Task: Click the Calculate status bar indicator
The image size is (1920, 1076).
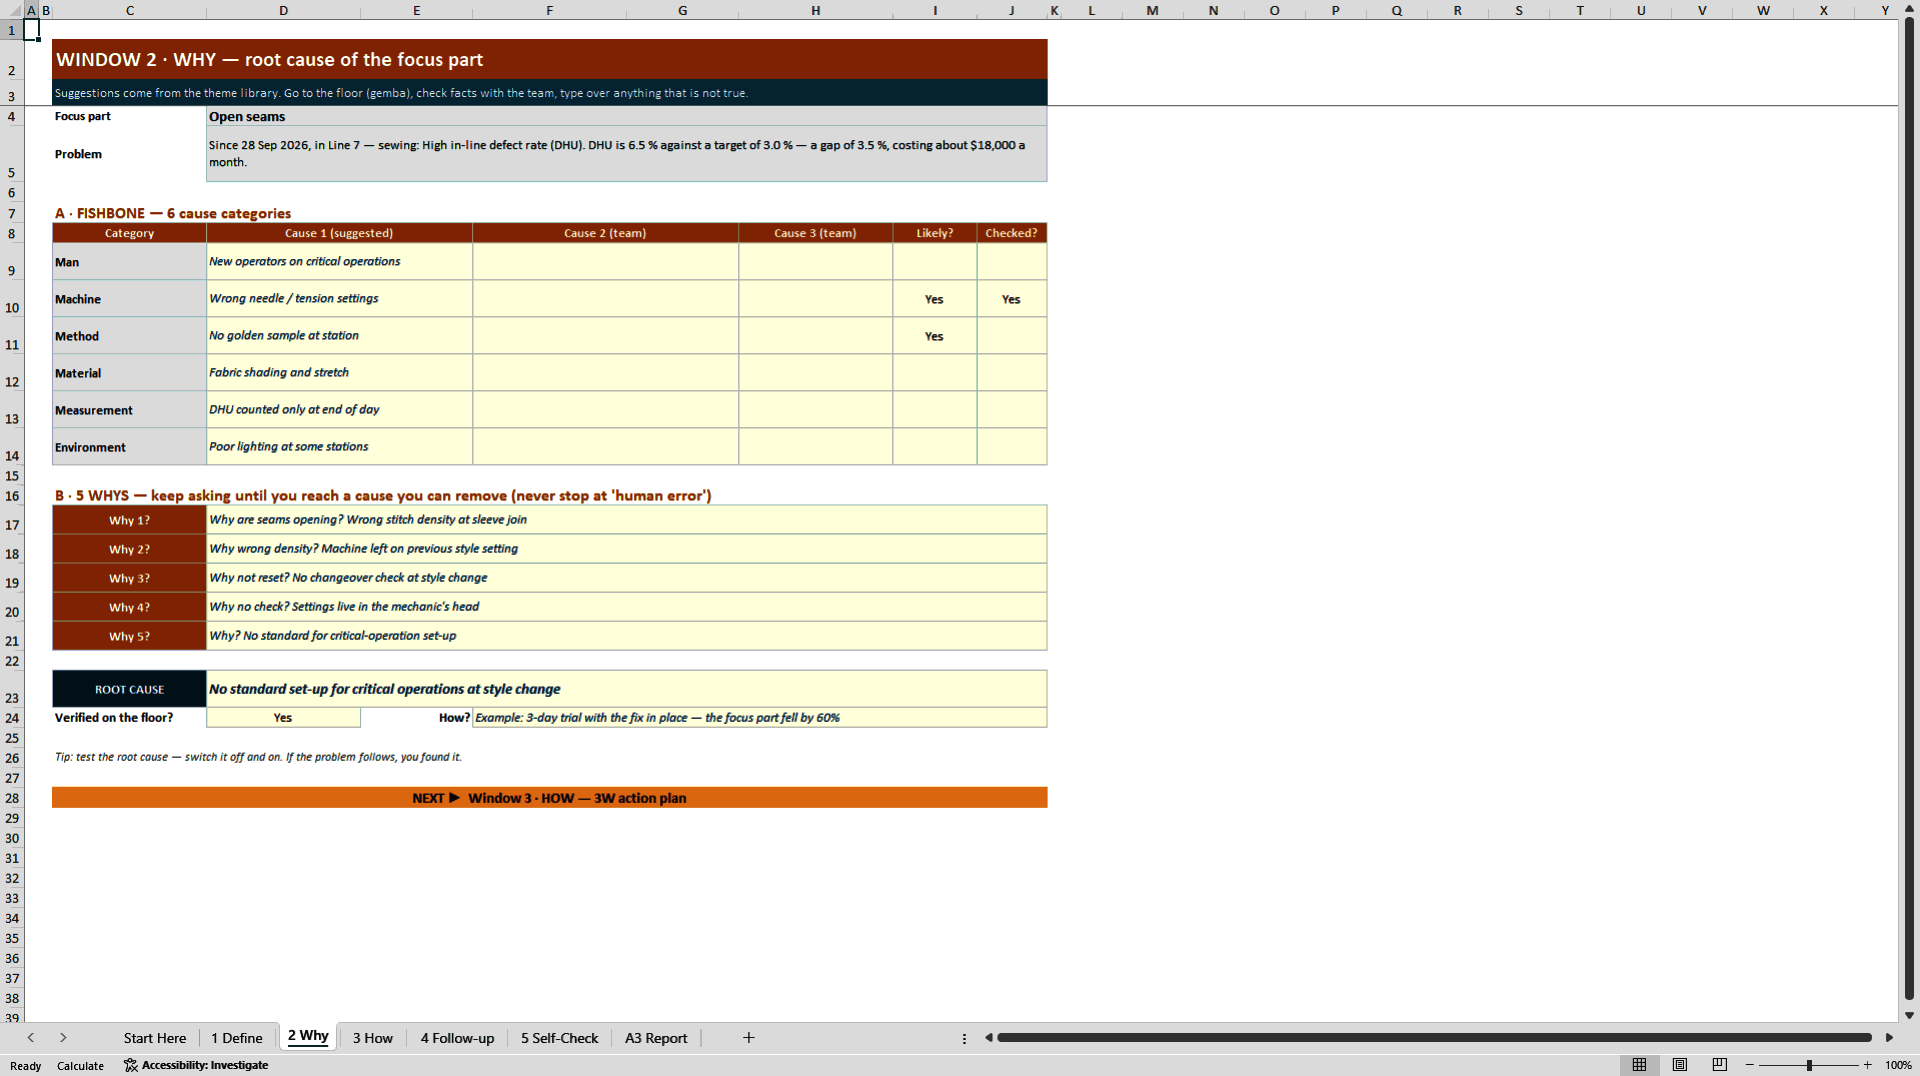Action: [x=80, y=1066]
